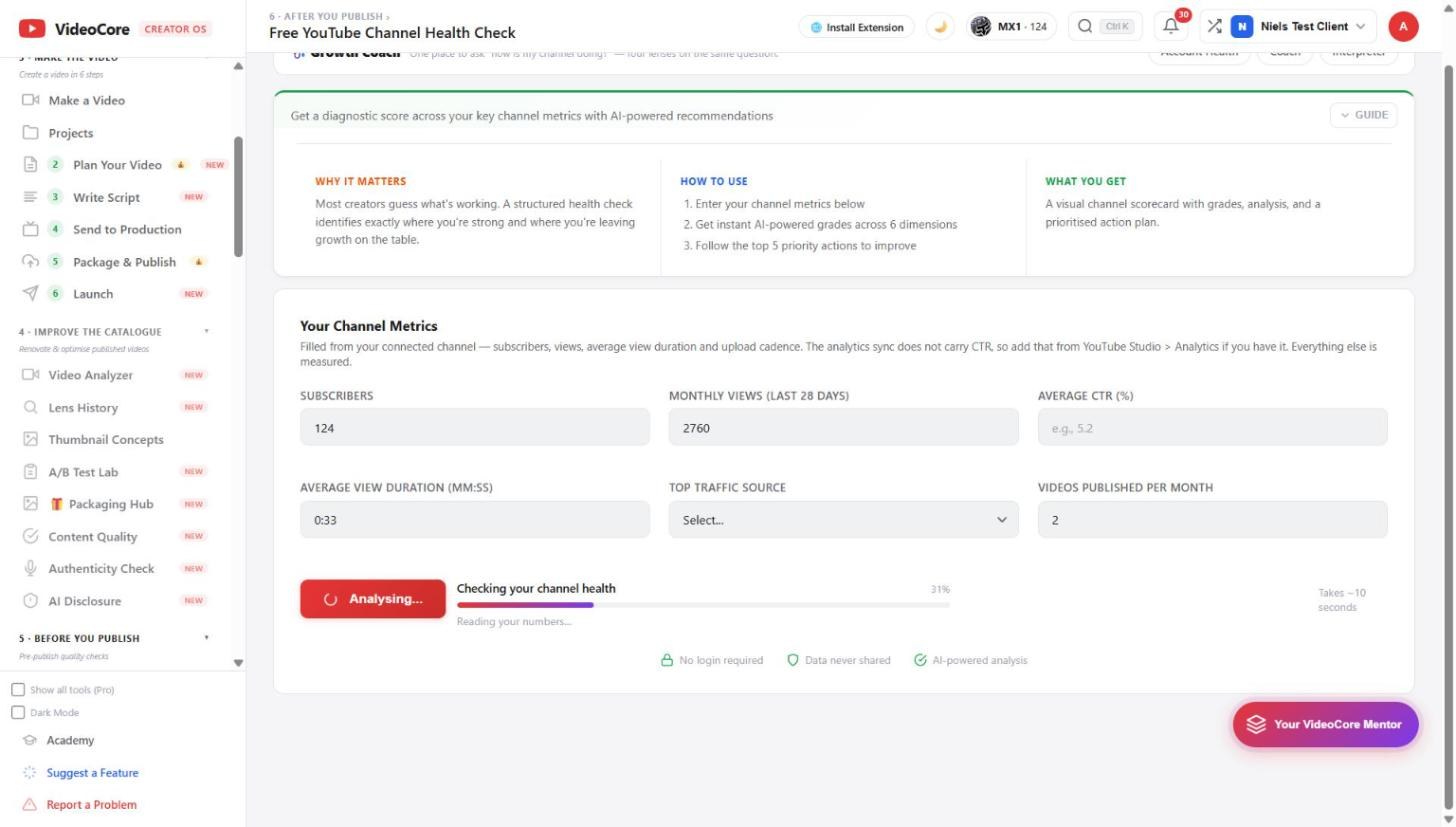This screenshot has height=827, width=1456.
Task: Click the VideoCore logo icon
Action: tap(31, 29)
